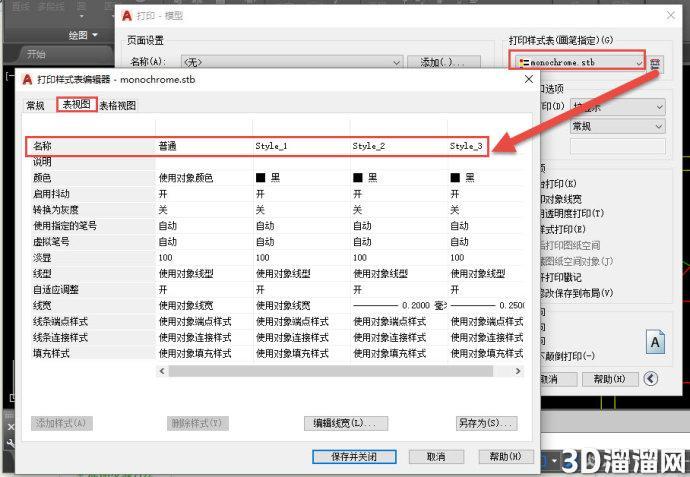
Task: Click Style_3 线宽 value 0.250
Action: pos(487,305)
